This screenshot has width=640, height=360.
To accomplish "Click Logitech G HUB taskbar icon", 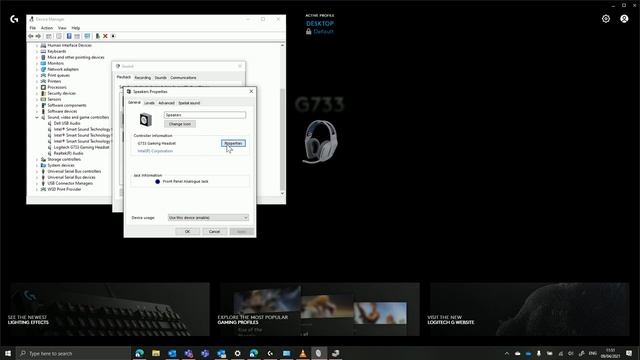I will 270,353.
